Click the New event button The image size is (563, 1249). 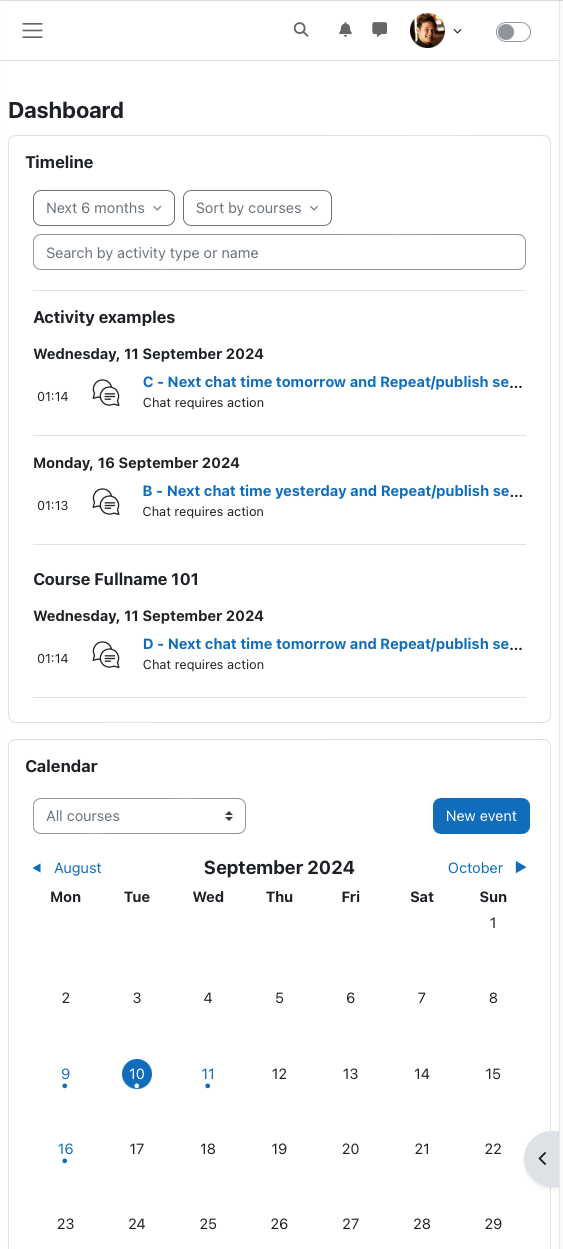(x=481, y=816)
